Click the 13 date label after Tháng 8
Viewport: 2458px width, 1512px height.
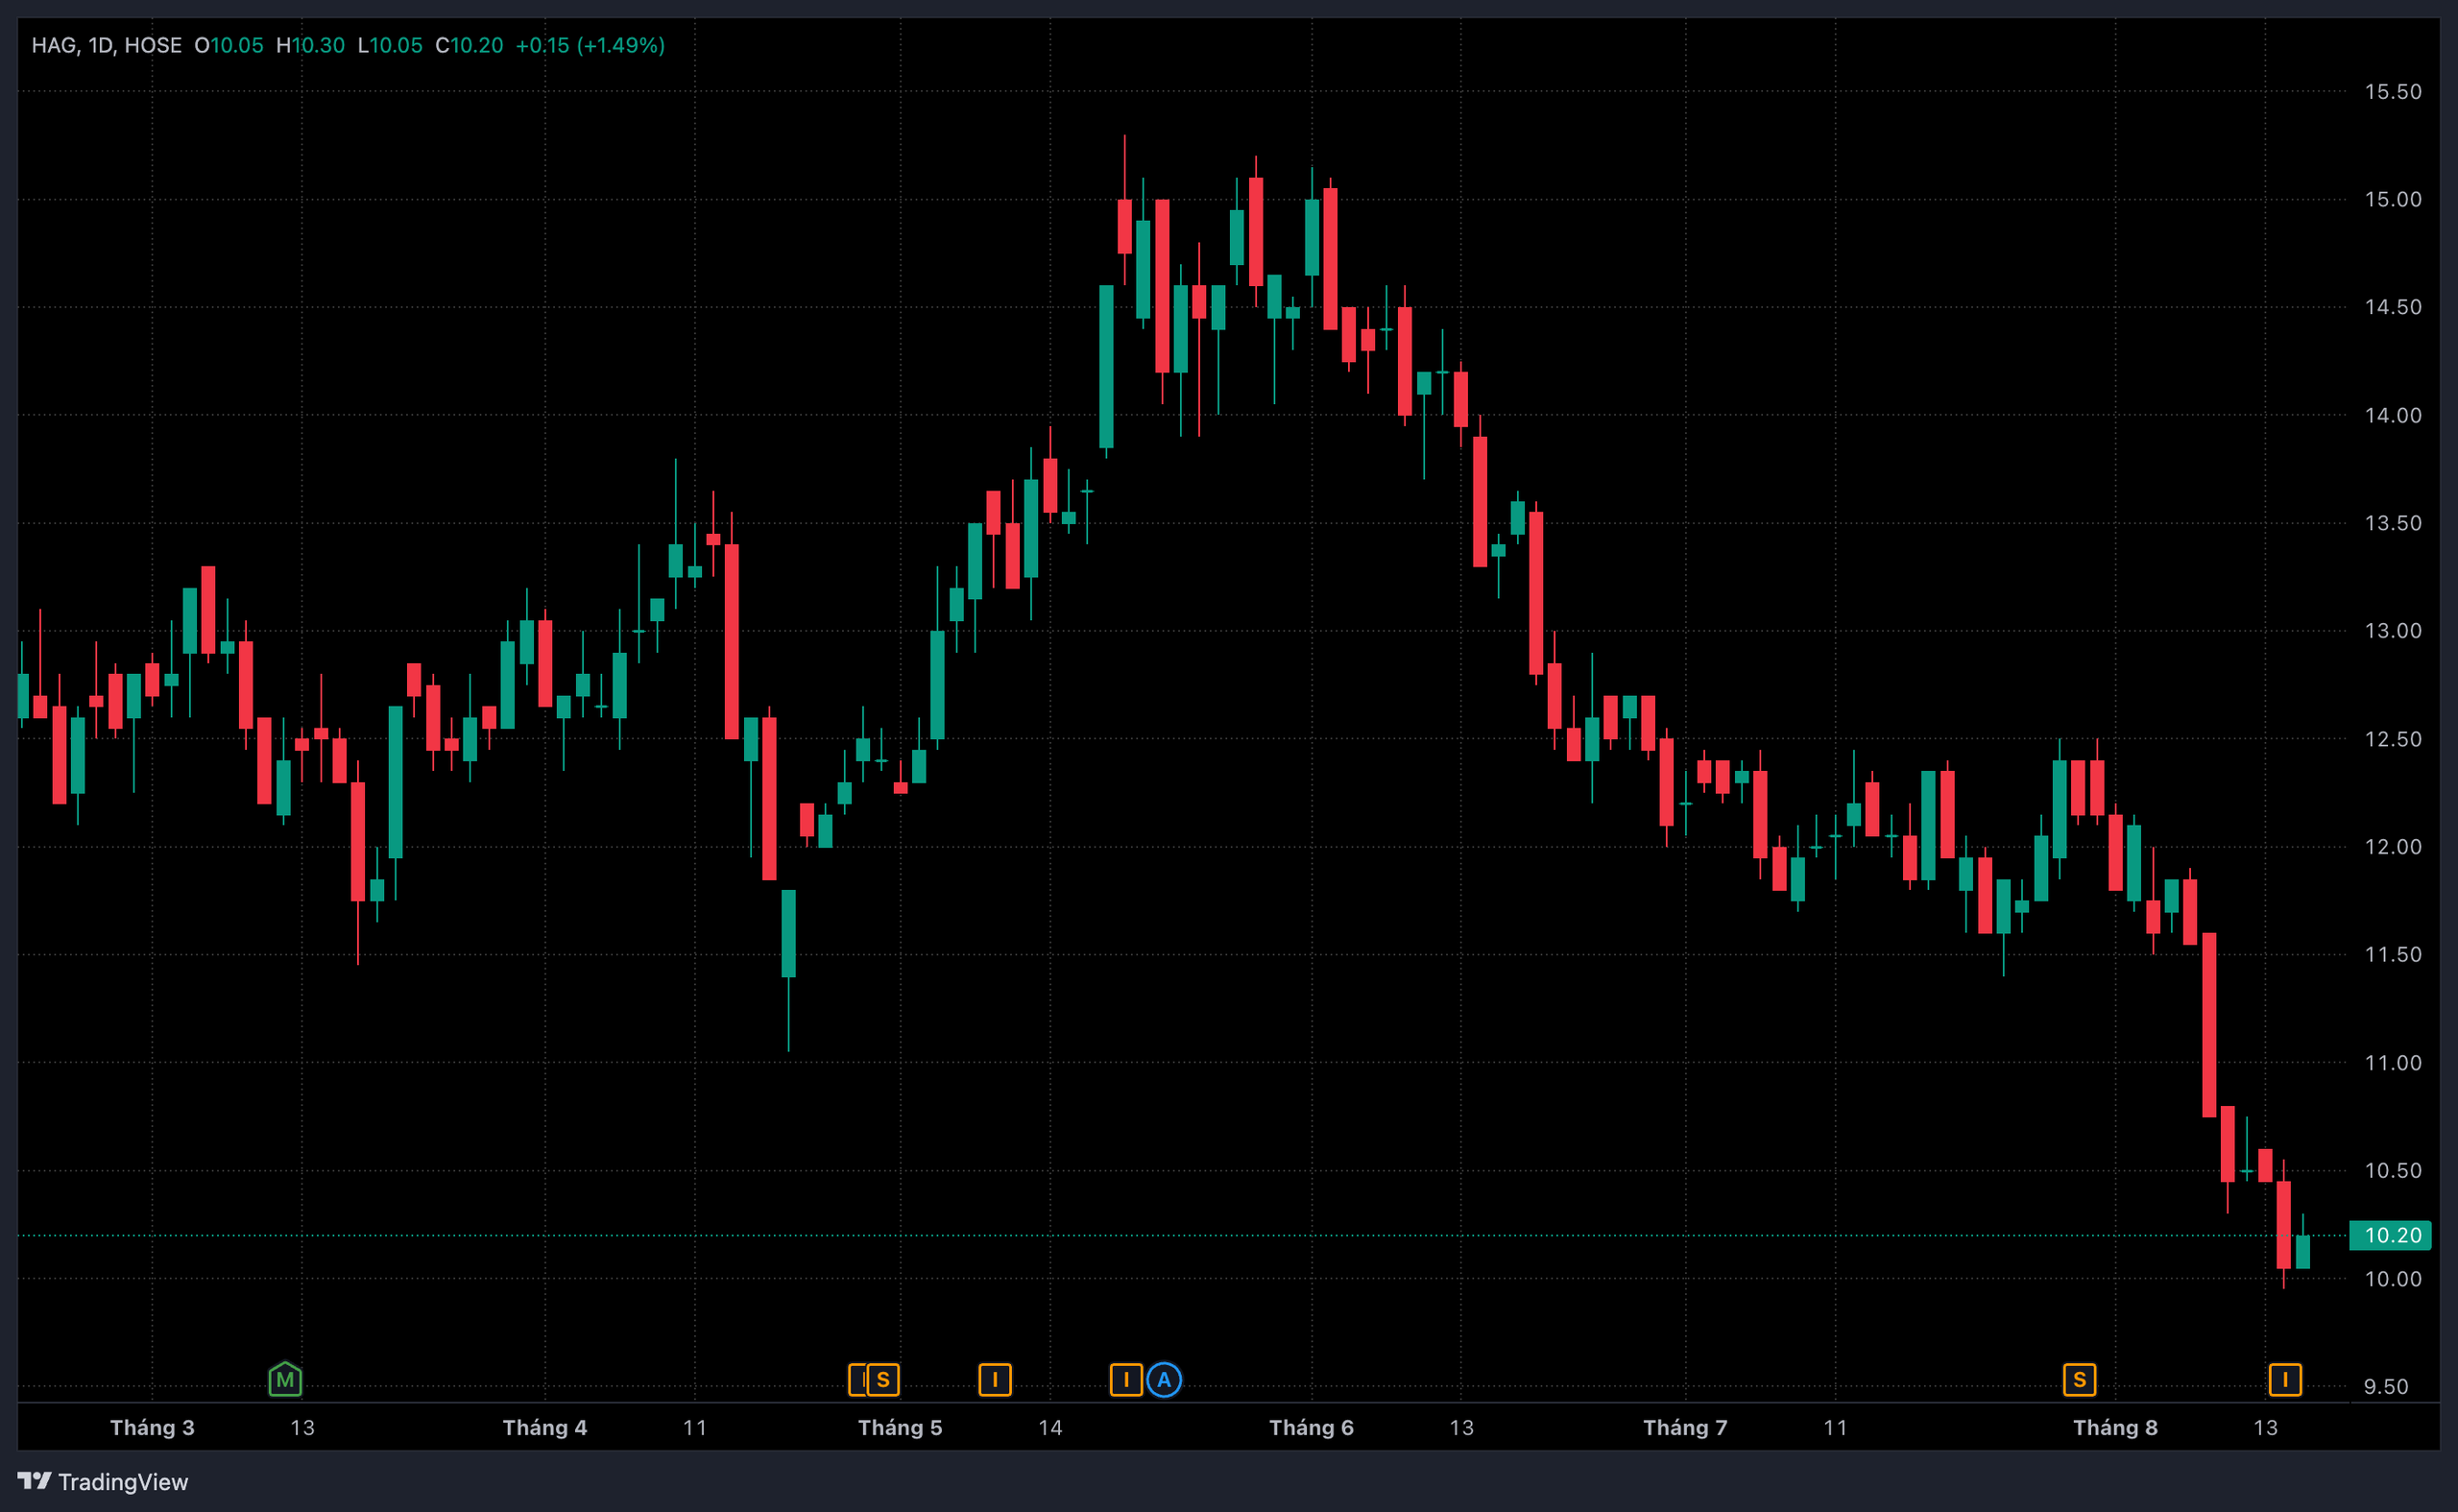2265,1427
